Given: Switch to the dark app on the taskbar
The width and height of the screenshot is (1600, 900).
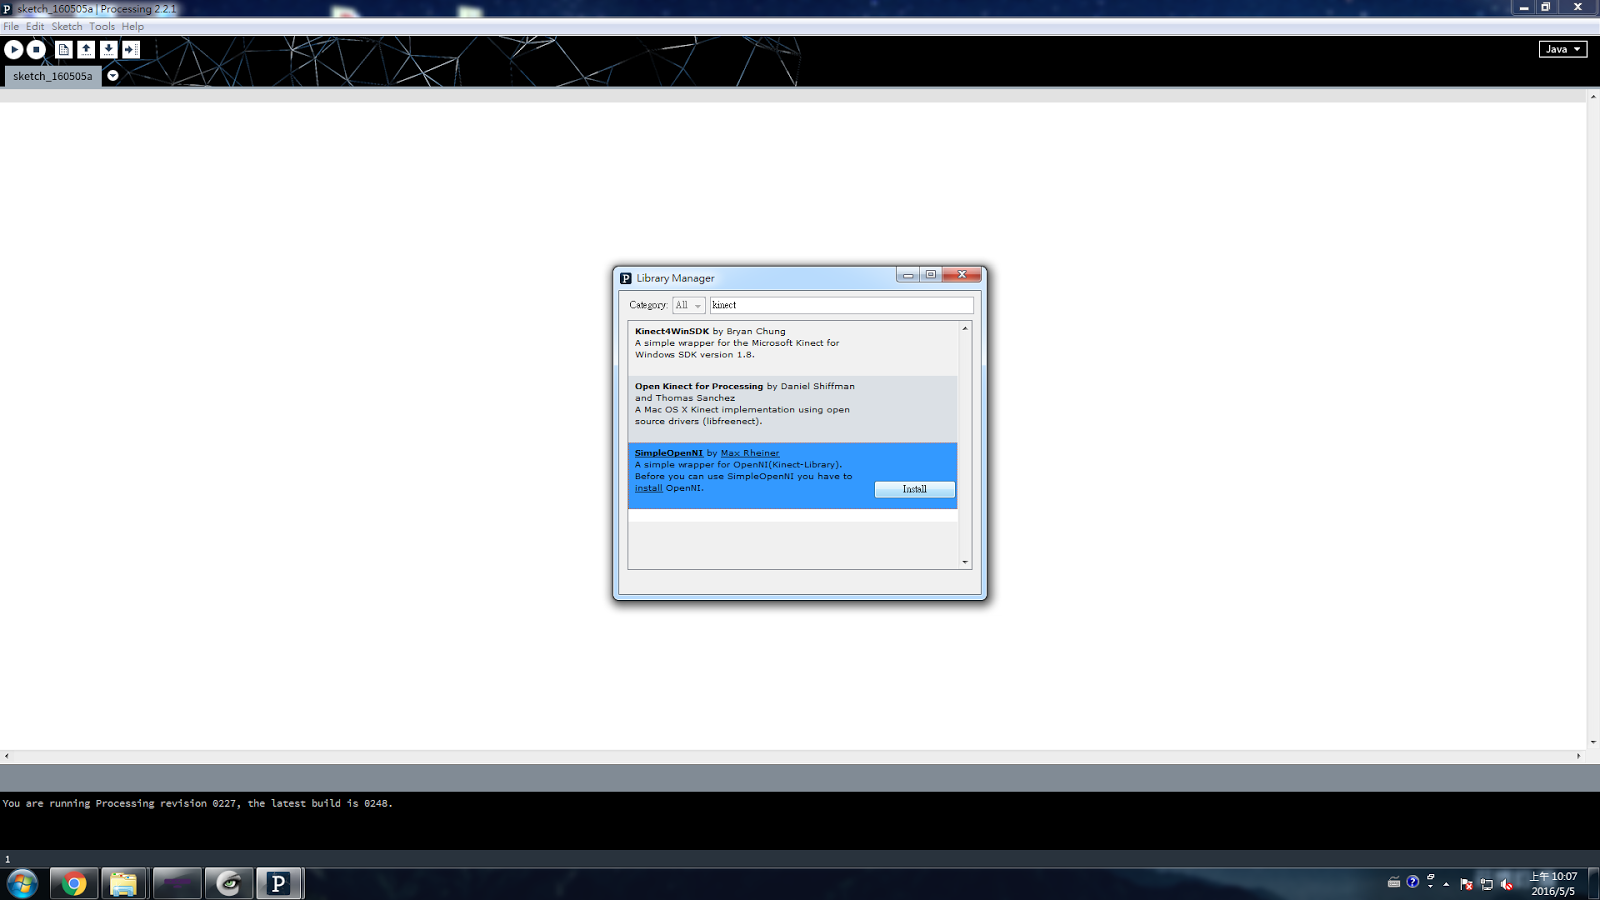Looking at the screenshot, I should click(x=177, y=884).
